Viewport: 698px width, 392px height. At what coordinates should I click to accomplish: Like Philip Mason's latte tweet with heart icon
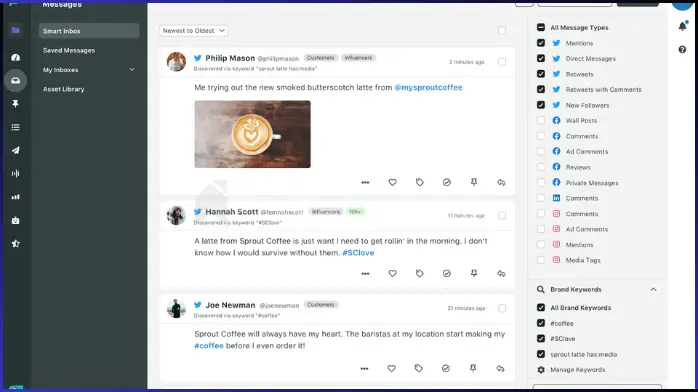pos(392,182)
